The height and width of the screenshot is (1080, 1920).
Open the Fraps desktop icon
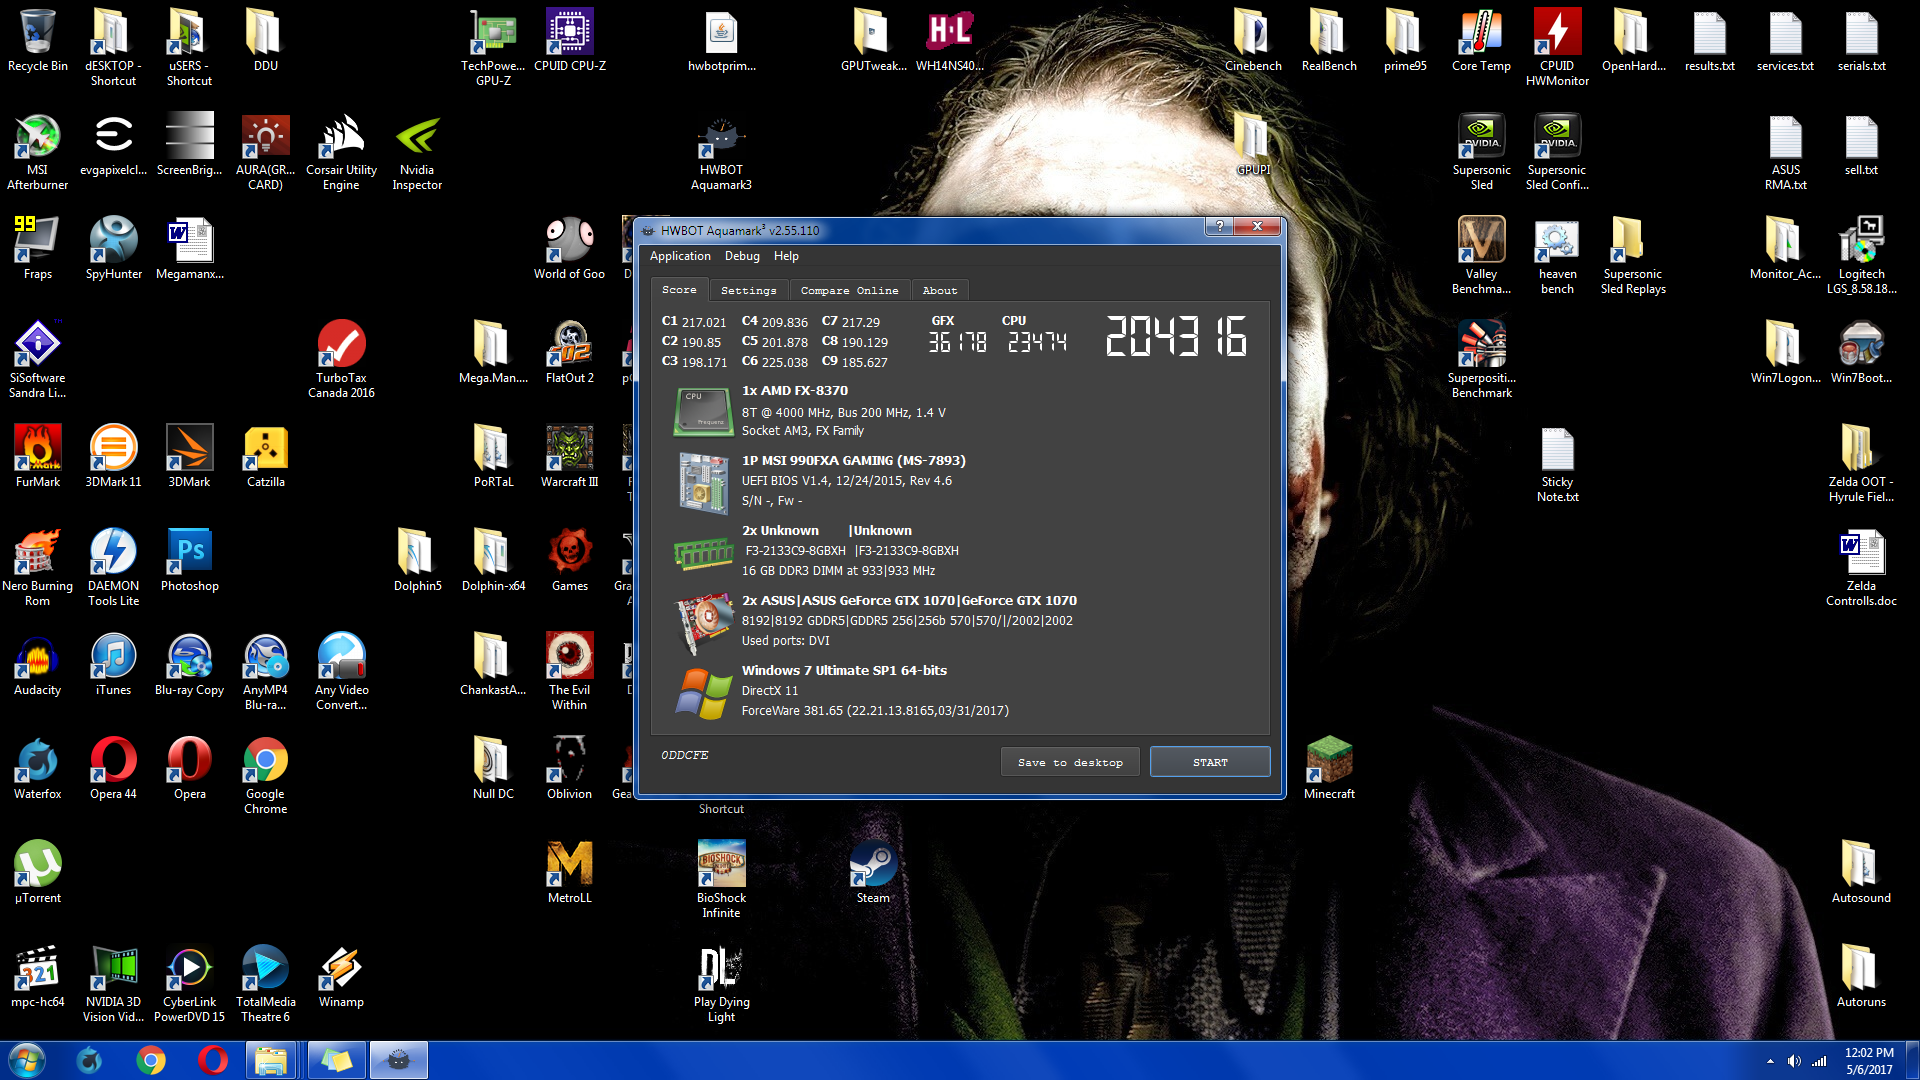[x=38, y=248]
